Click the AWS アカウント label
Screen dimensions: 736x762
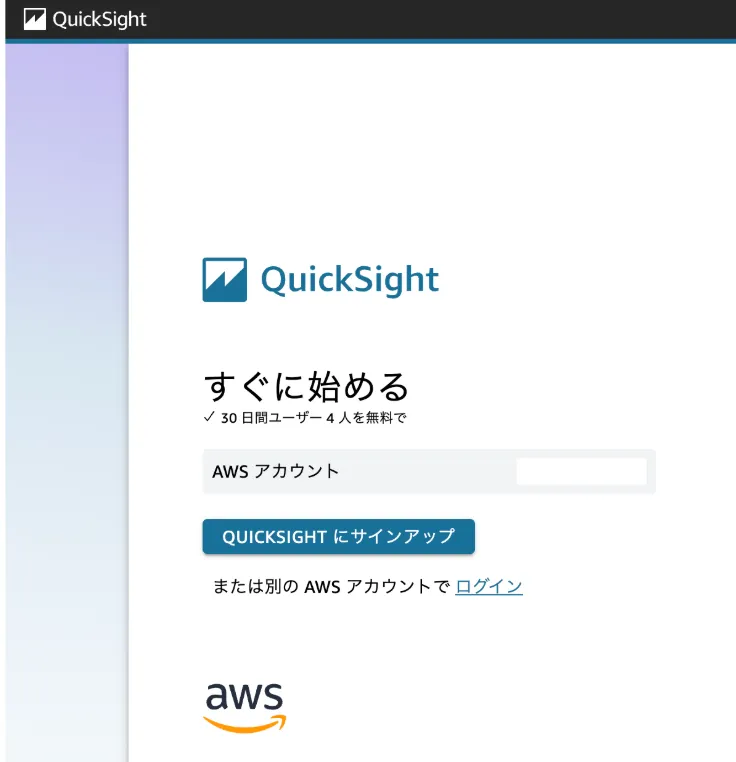click(276, 471)
